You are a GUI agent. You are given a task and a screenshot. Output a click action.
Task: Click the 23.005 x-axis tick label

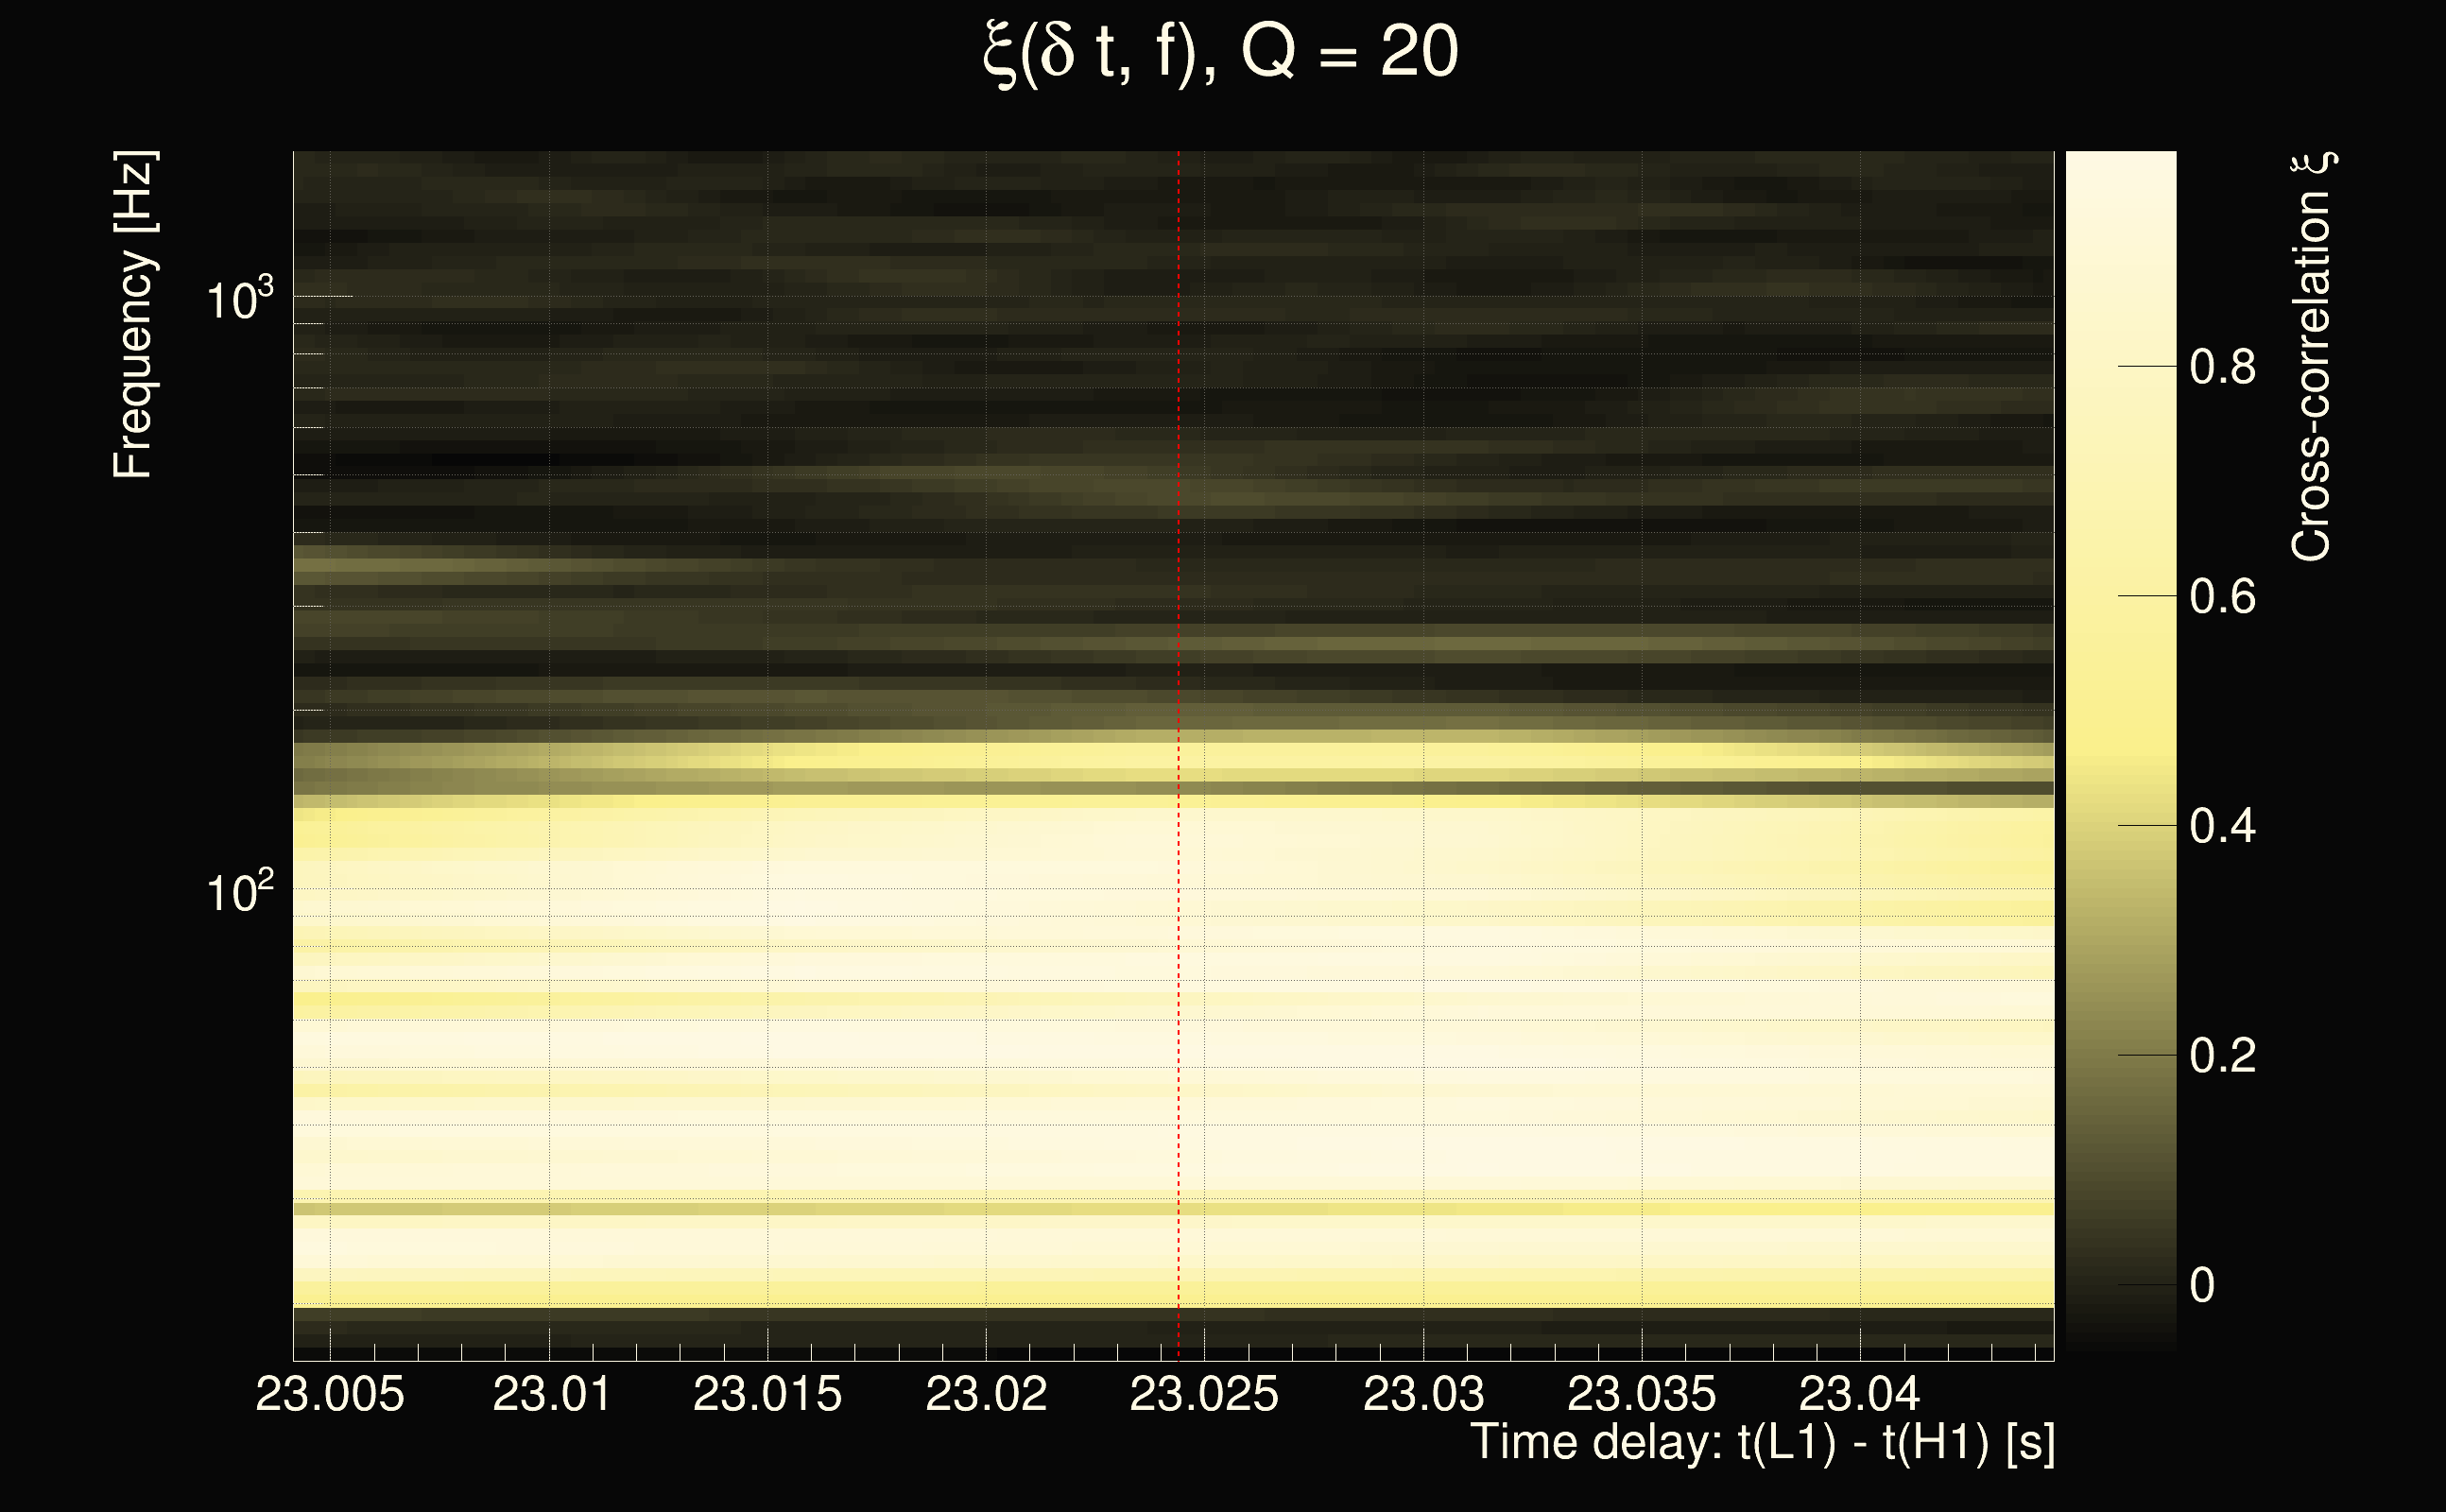330,1394
